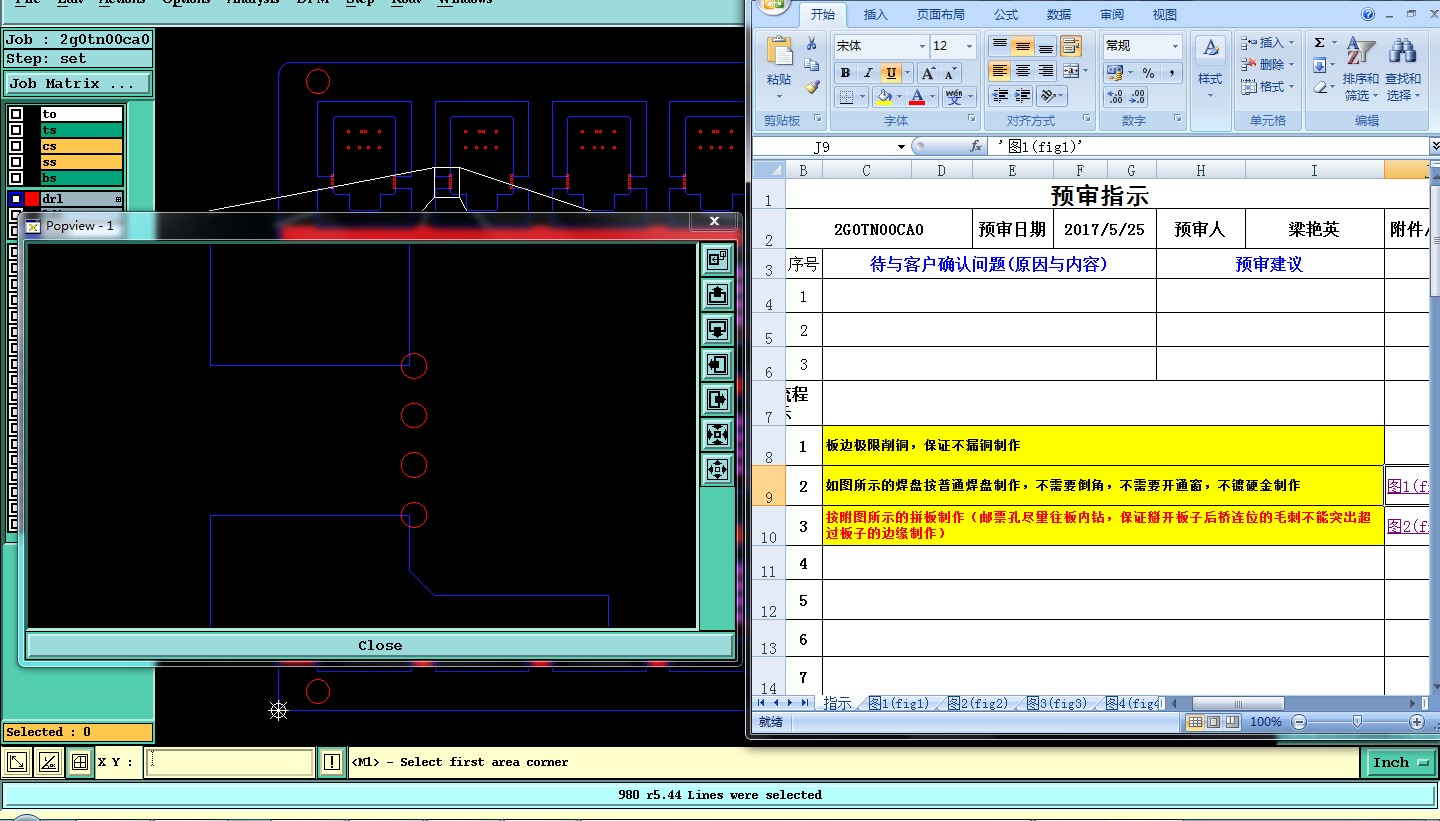Viewport: 1440px width, 821px height.
Task: Click the first snap mode icon beside X Y
Action: pos(17,763)
